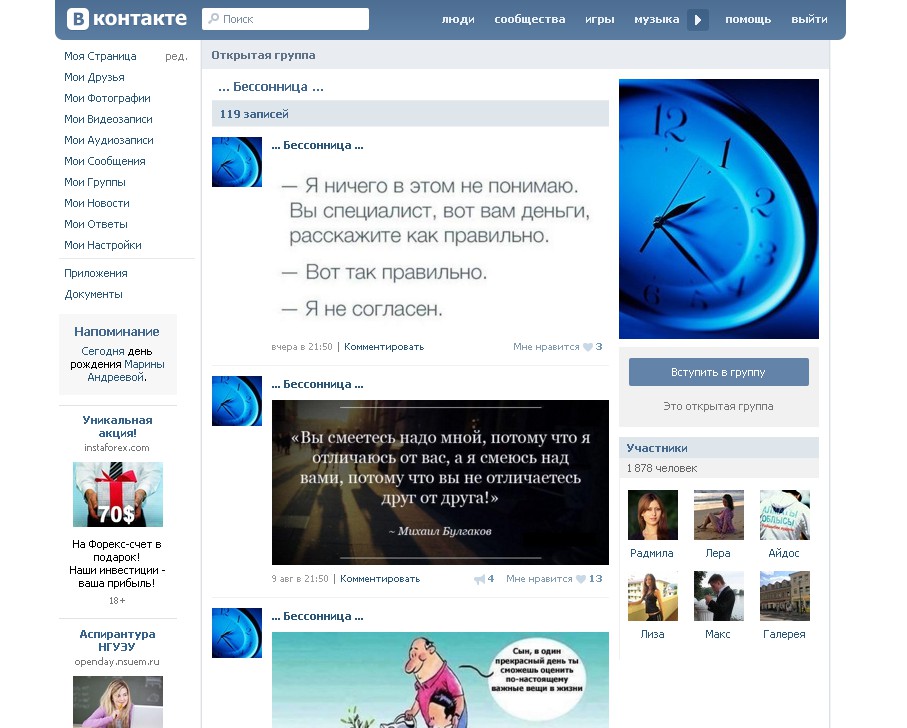The width and height of the screenshot is (907, 728).
Task: Click the first post's Бессонница author name
Action: [x=317, y=145]
